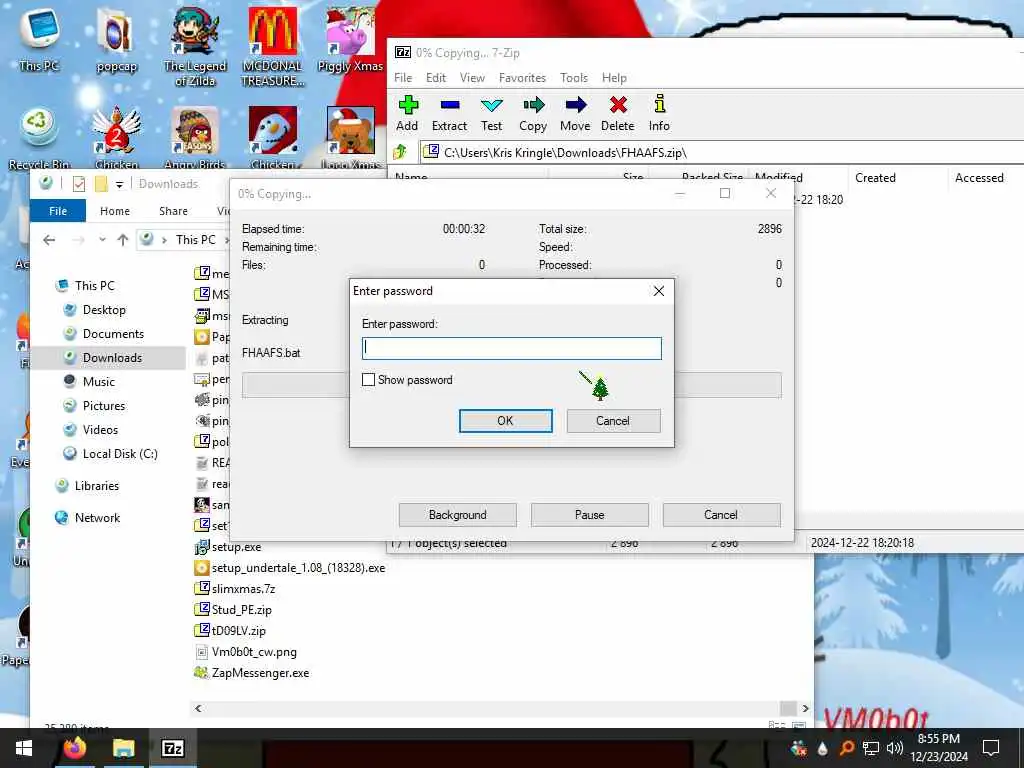Image resolution: width=1024 pixels, height=768 pixels.
Task: Click the Pause button in copying dialog
Action: (x=590, y=515)
